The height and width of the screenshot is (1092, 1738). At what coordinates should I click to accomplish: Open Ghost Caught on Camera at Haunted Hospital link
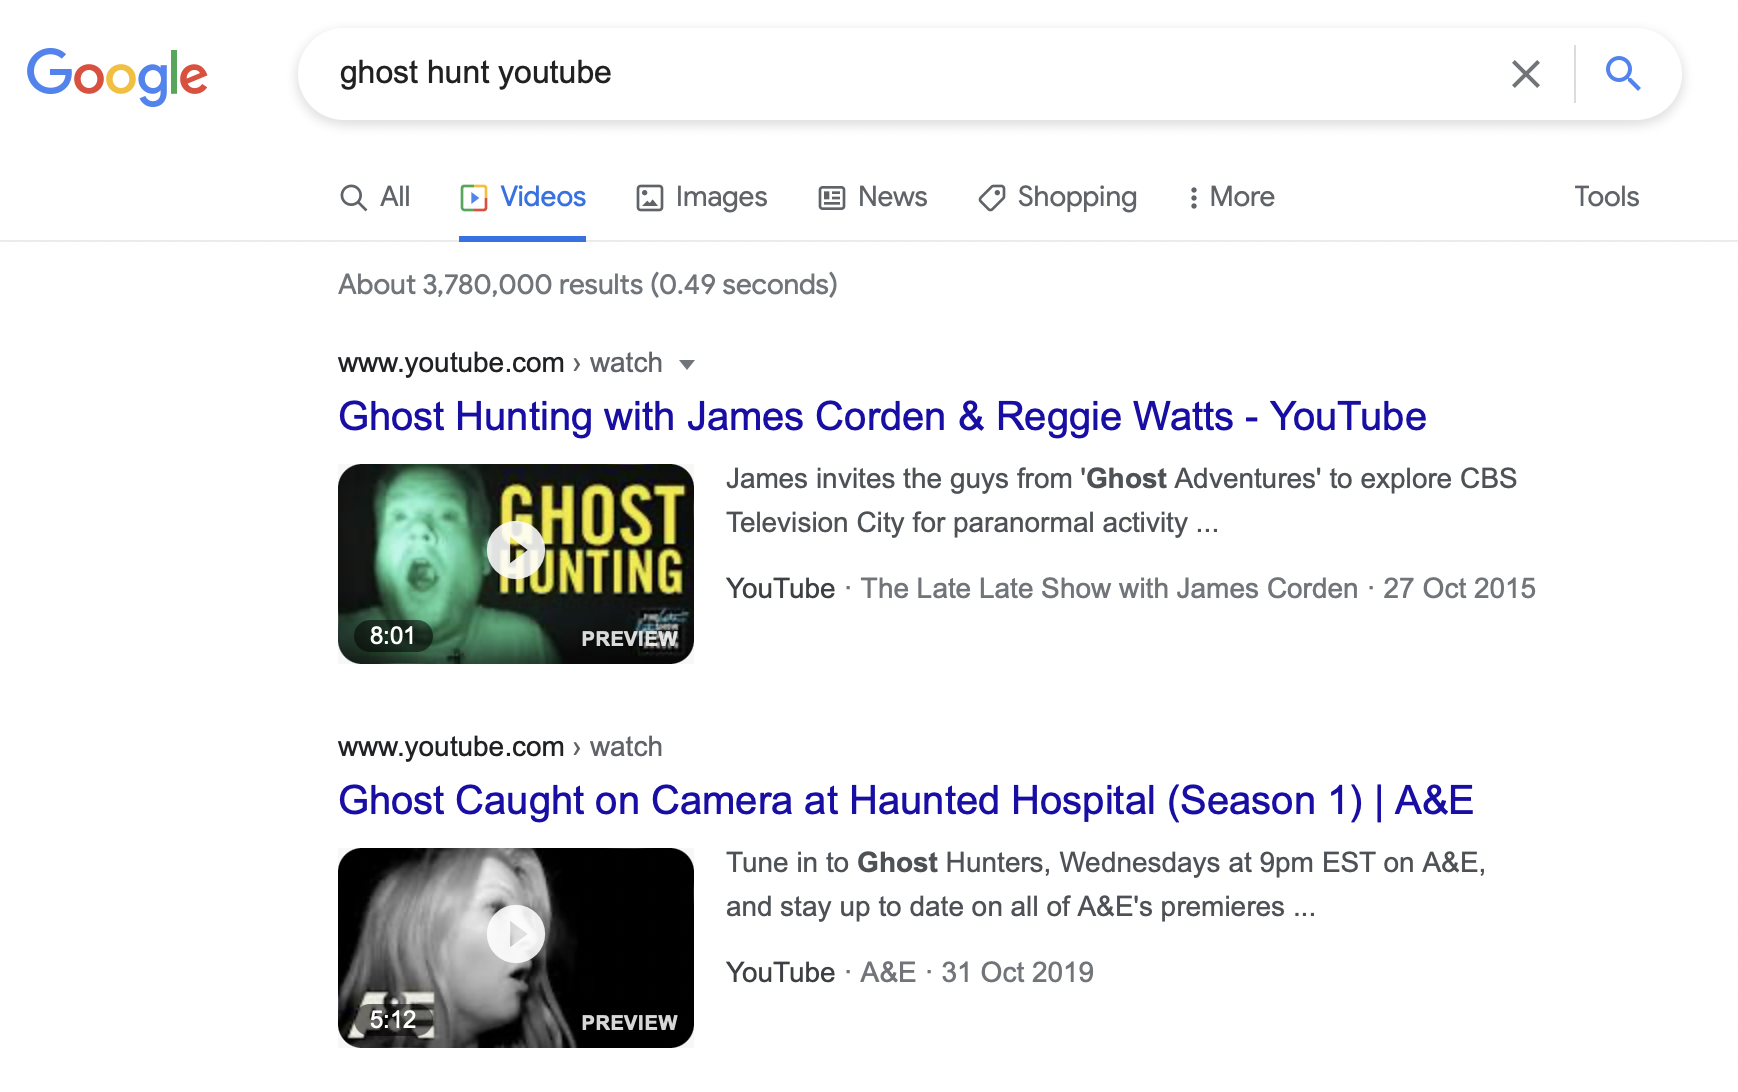point(905,801)
